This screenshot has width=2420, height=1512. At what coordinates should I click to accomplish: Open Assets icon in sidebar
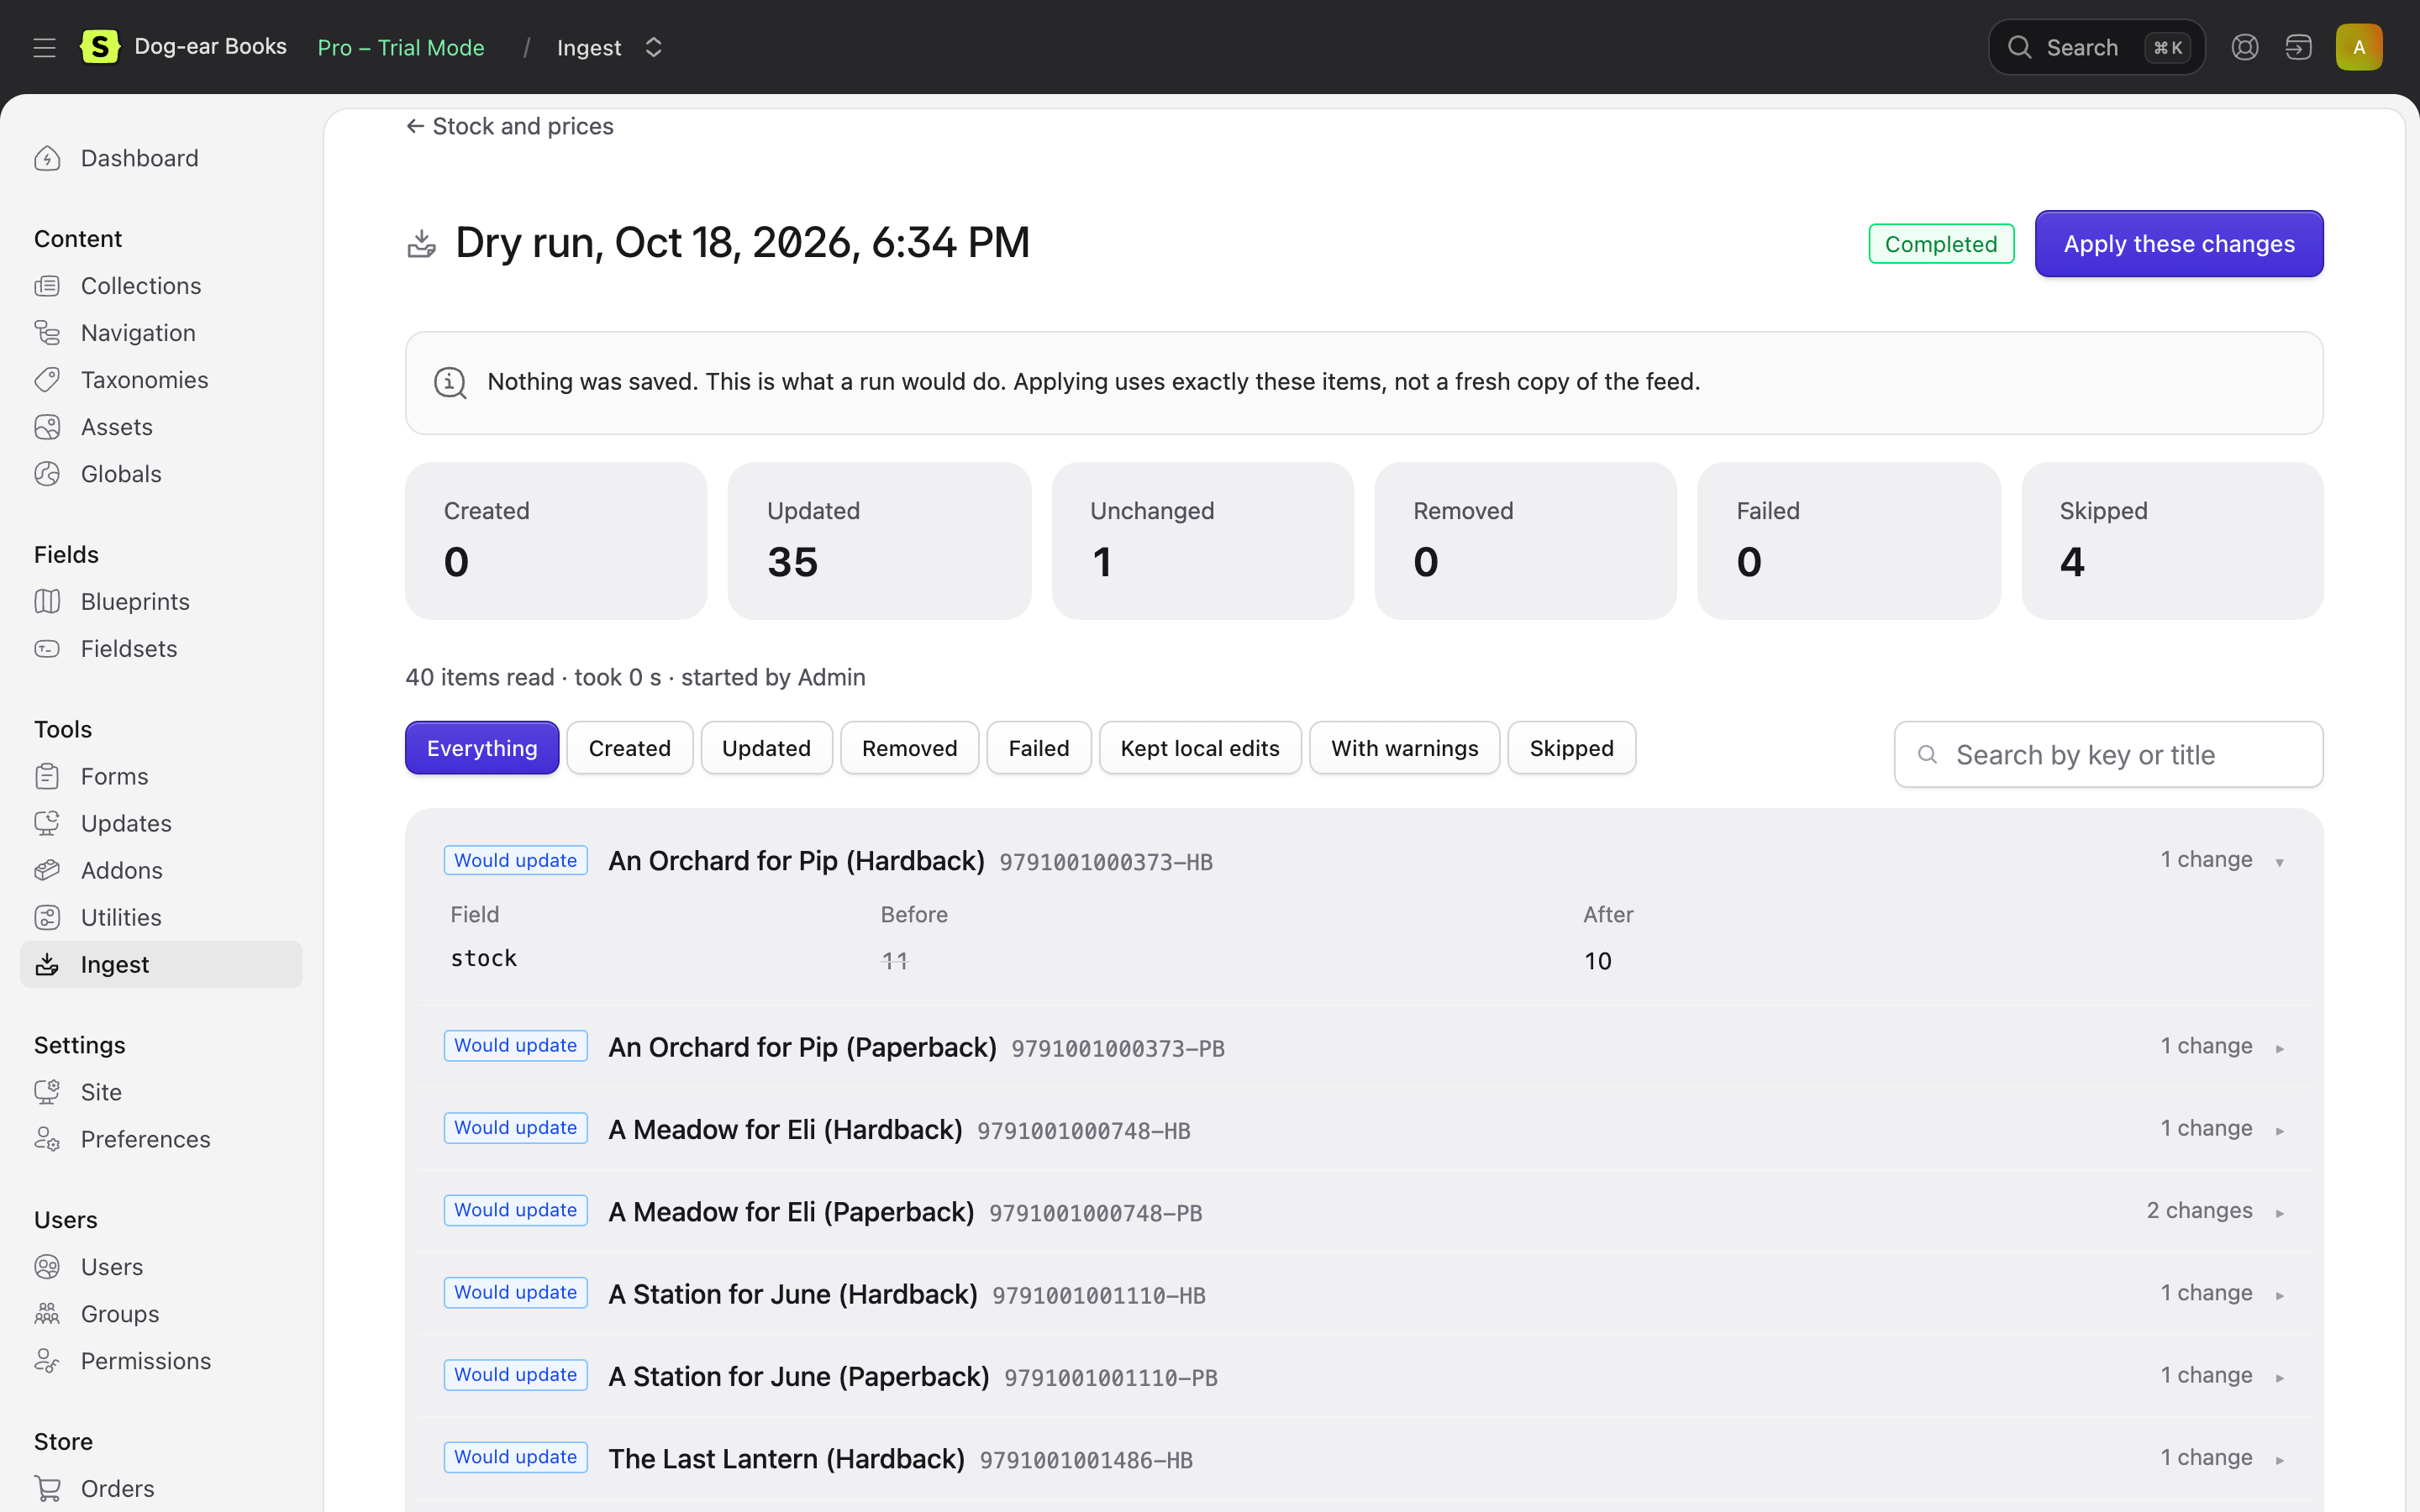tap(47, 427)
